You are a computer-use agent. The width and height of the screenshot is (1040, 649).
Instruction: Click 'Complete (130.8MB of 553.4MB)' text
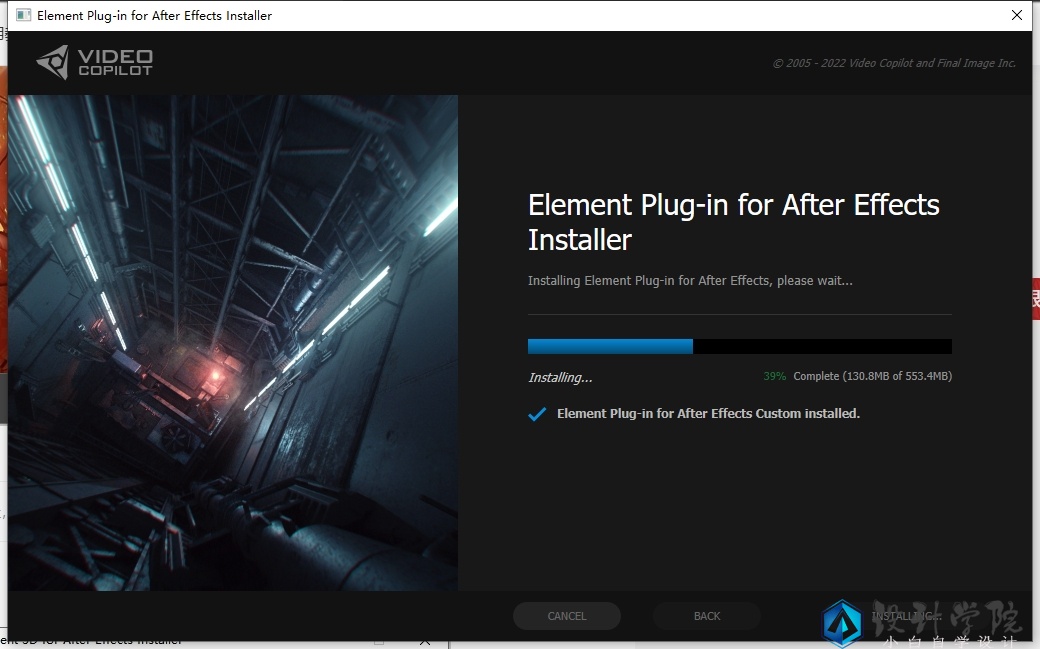click(x=872, y=376)
